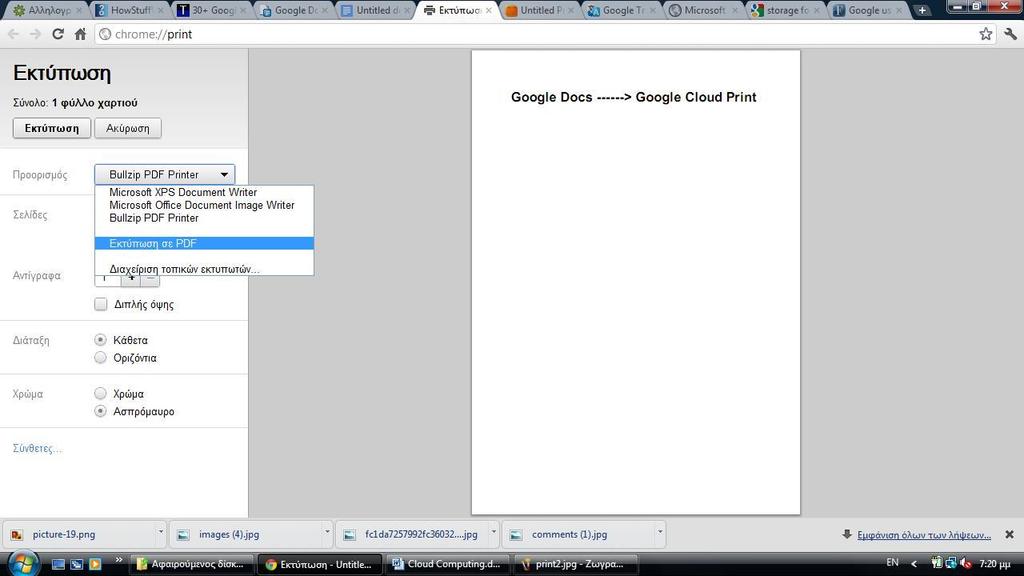The width and height of the screenshot is (1024, 576).
Task: Open Chrome wrench settings menu
Action: [x=1010, y=34]
